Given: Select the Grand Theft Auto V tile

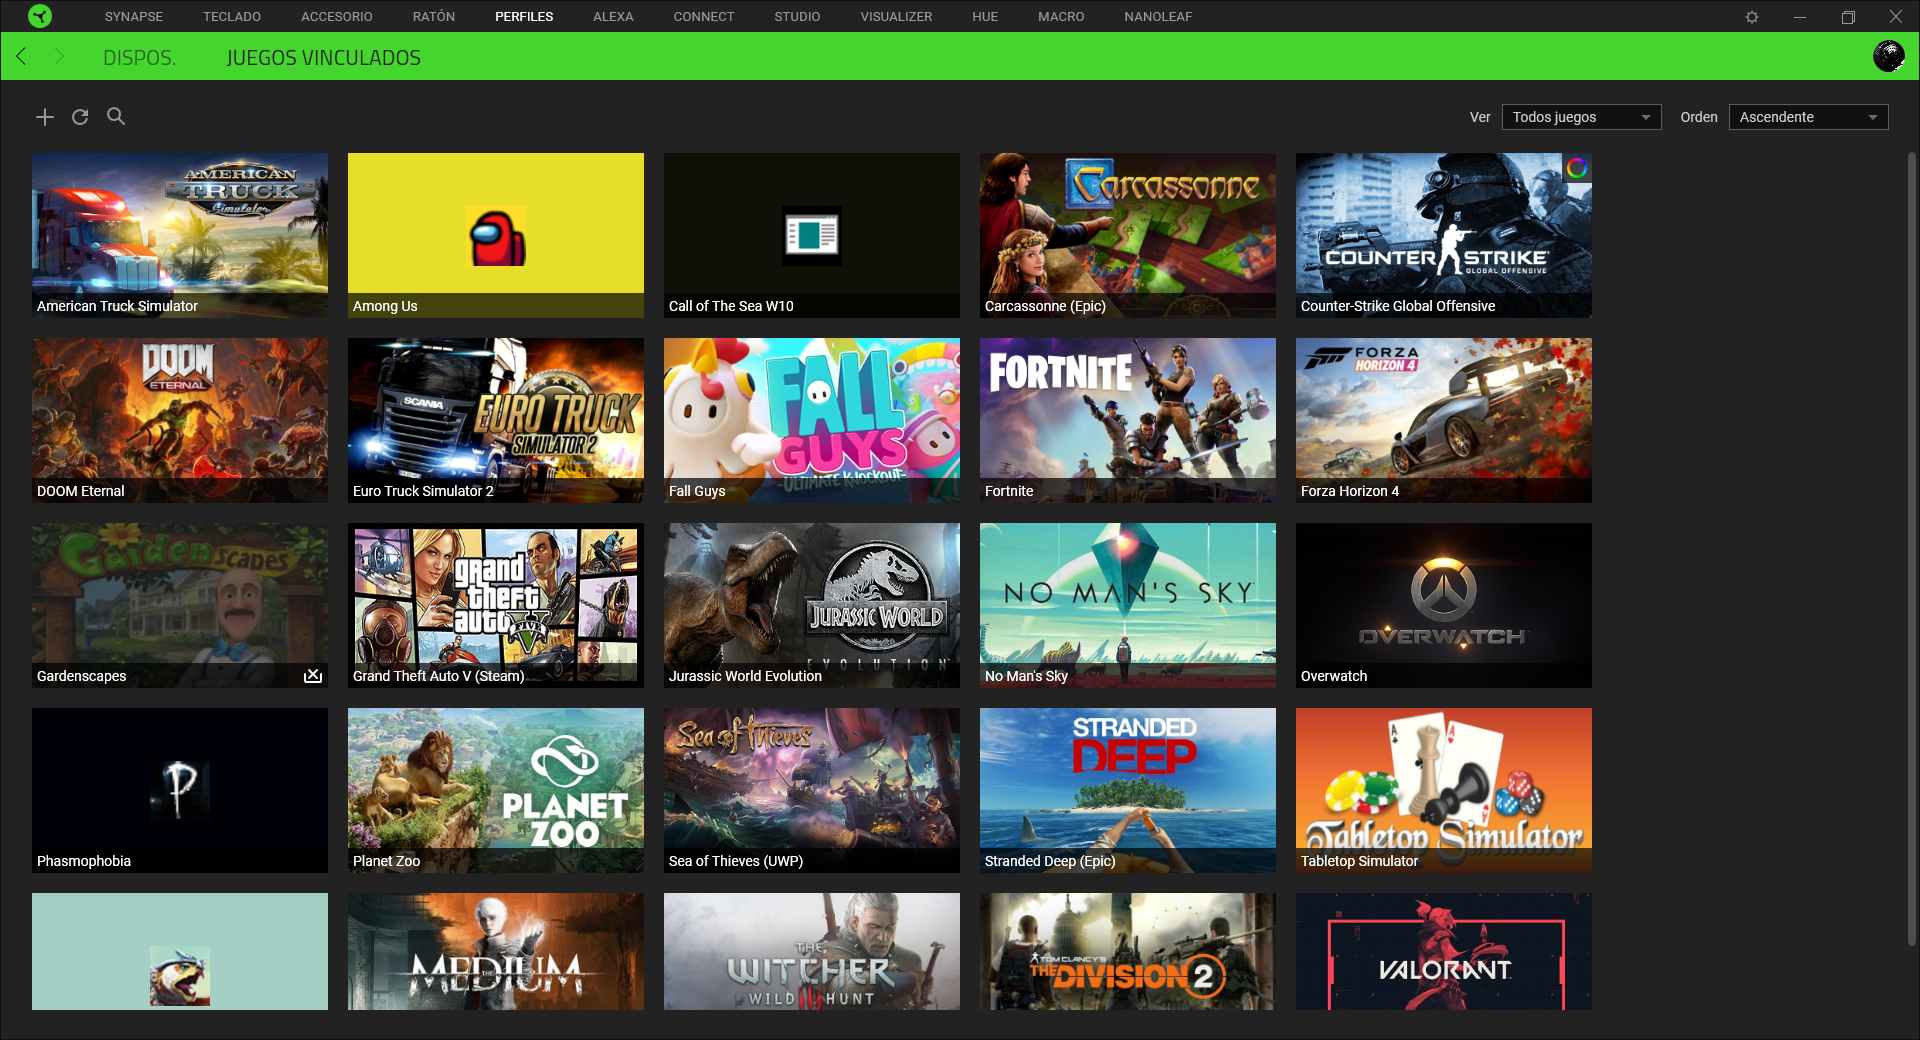Looking at the screenshot, I should tap(496, 605).
